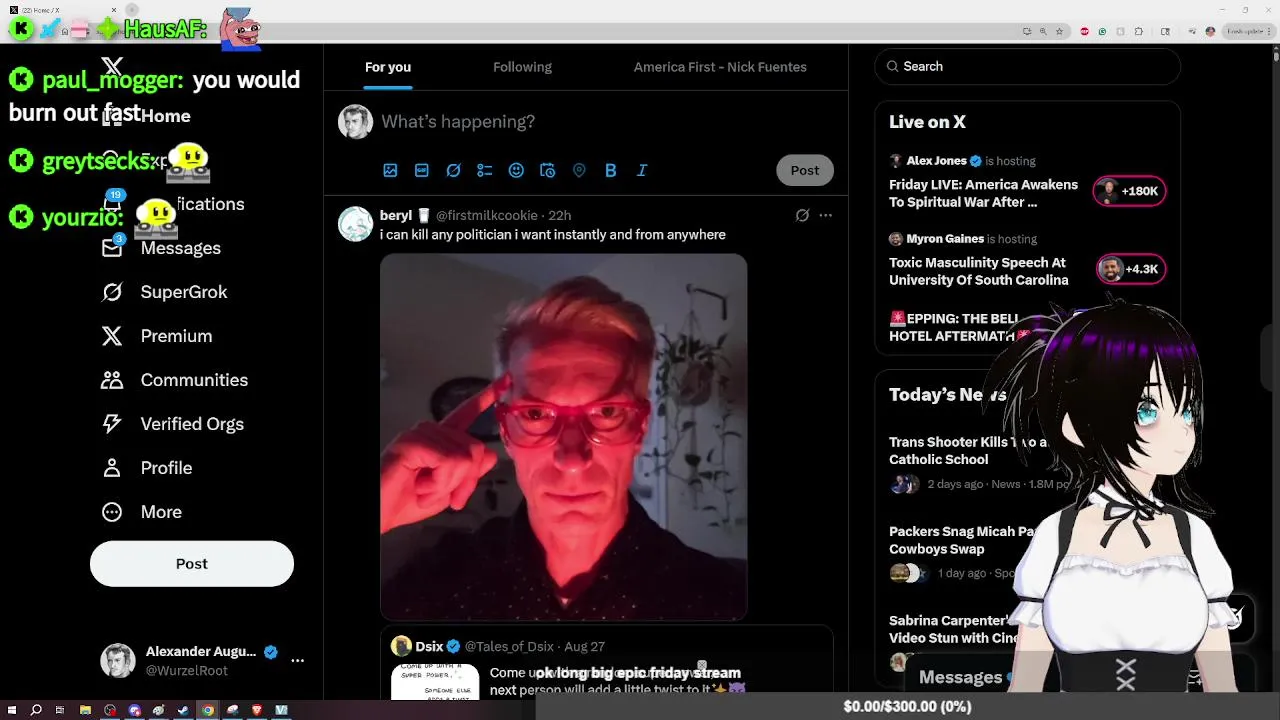Click Chrome icon in taskbar

click(x=207, y=710)
